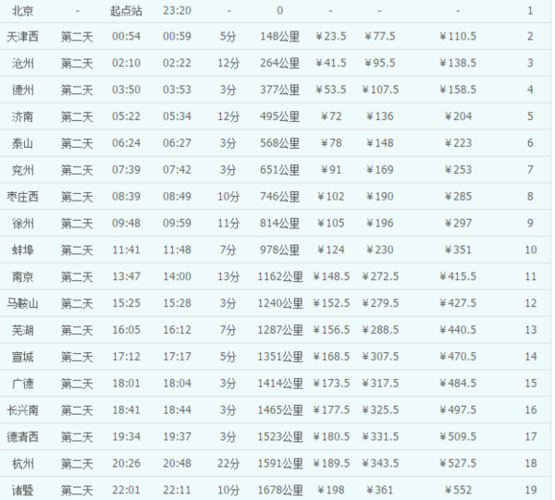Click arrival time 11:41
This screenshot has width=555, height=500.
pos(126,250)
